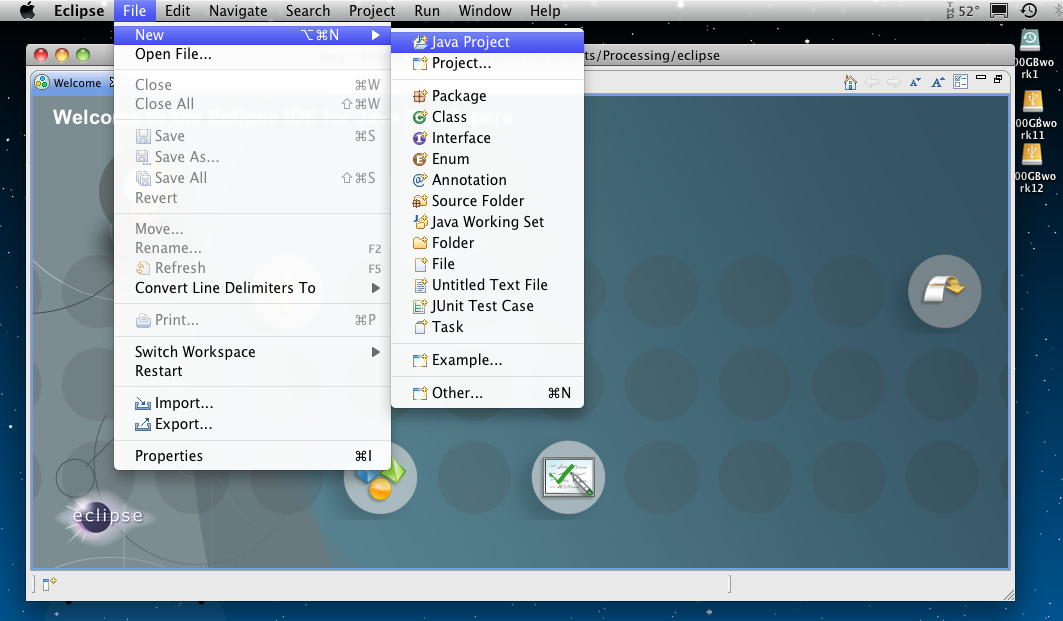The image size is (1063, 621).
Task: Enlarge font size on Welcome page
Action: [938, 83]
